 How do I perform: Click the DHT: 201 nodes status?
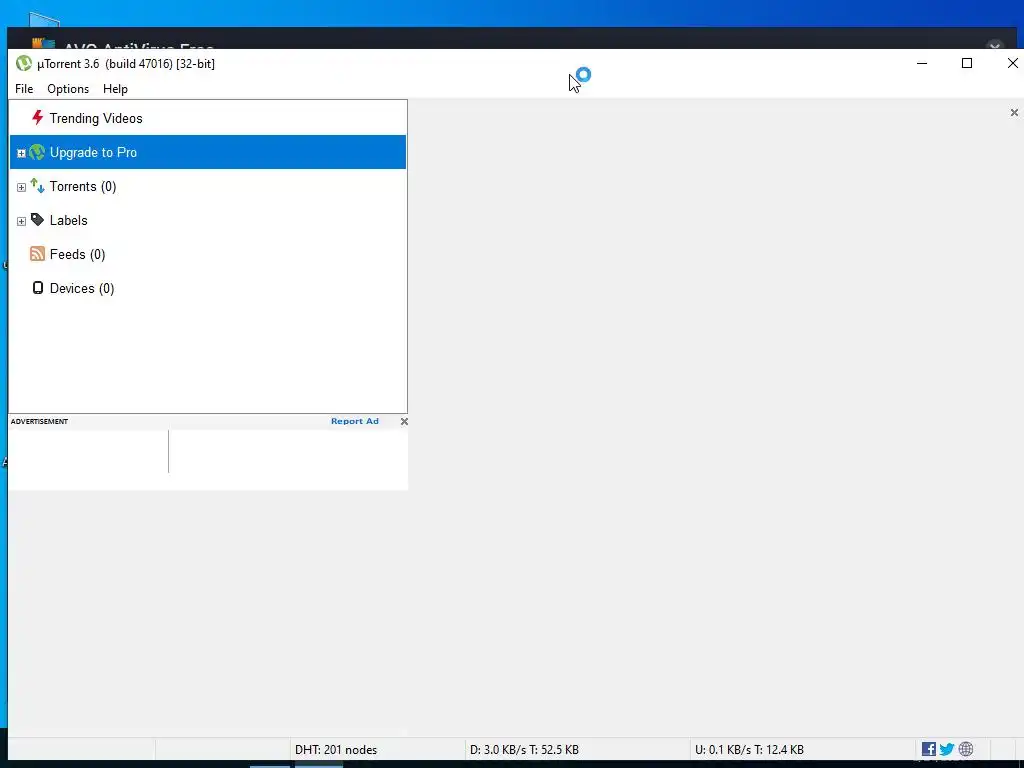[x=336, y=750]
